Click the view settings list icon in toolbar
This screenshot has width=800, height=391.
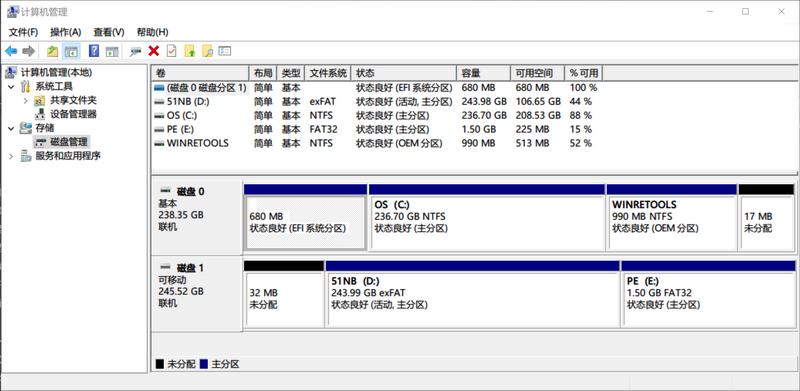(225, 51)
